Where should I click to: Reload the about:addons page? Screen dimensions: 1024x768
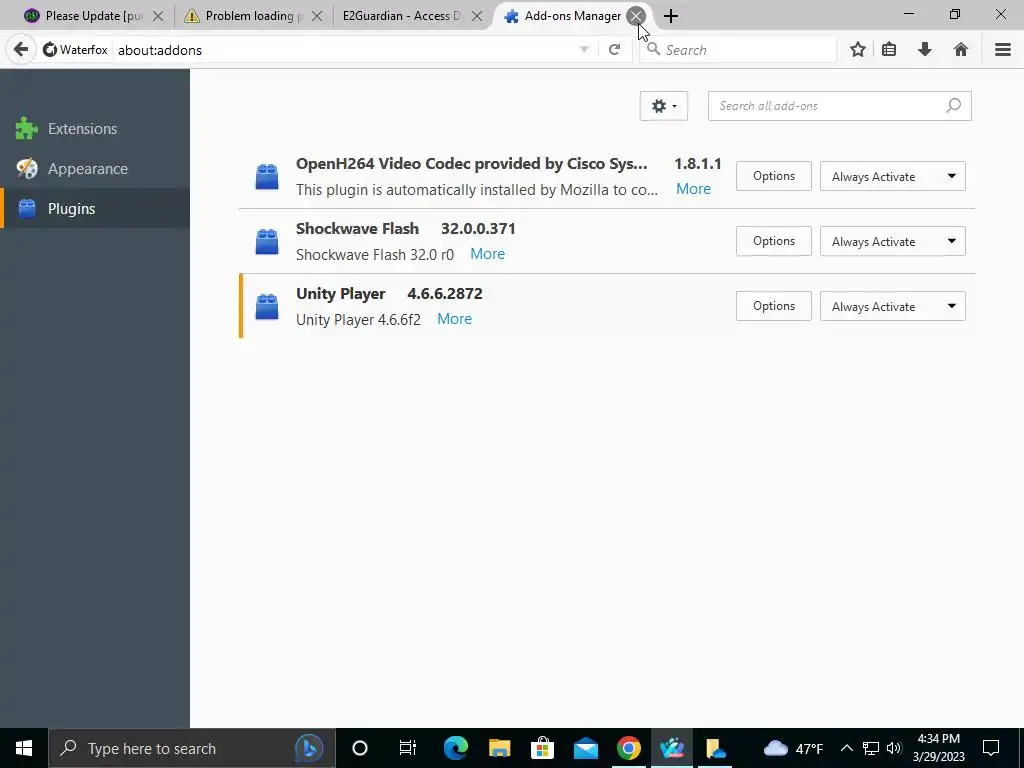615,50
